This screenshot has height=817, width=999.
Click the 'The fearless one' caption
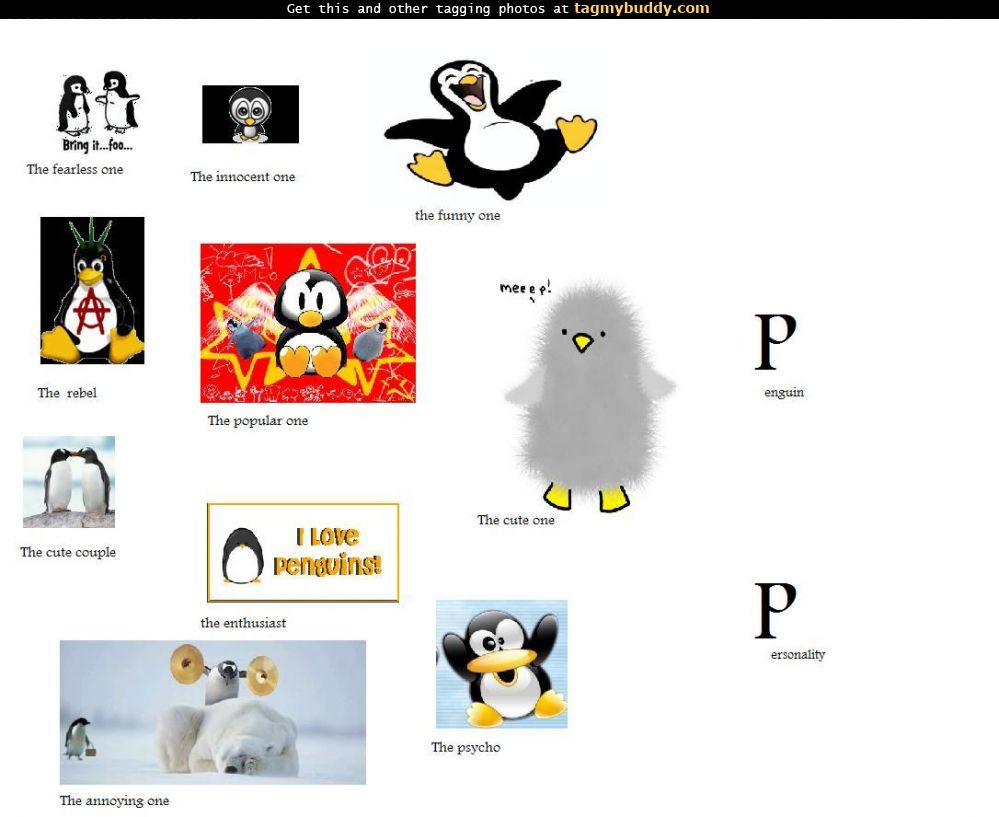pos(75,170)
